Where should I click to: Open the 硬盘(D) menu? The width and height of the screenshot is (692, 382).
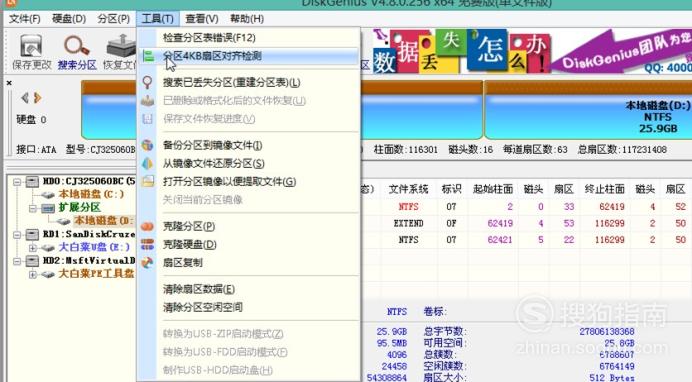pos(69,19)
